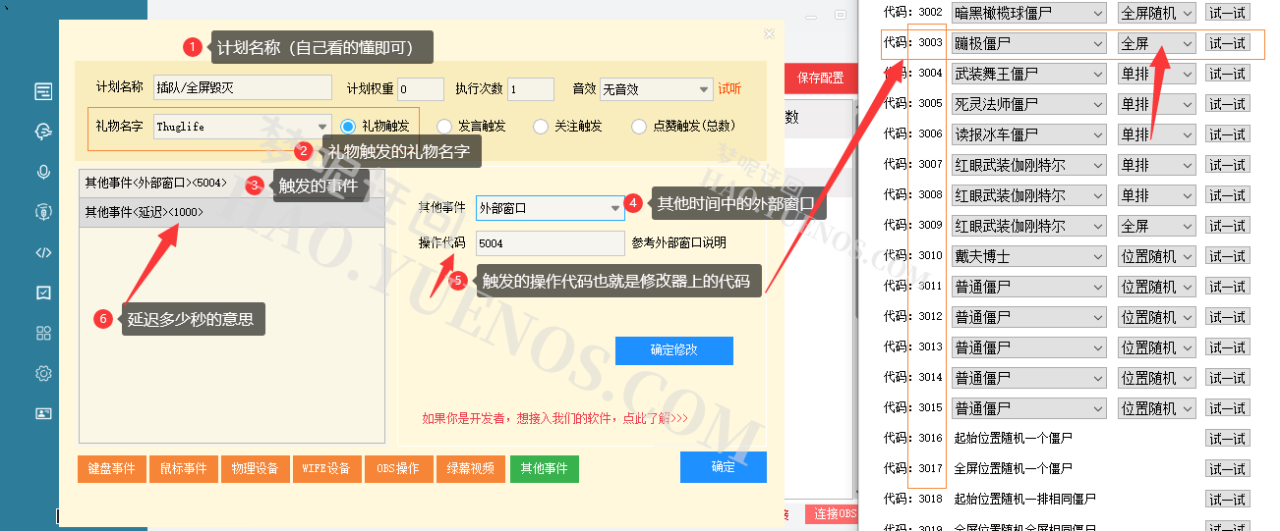The width and height of the screenshot is (1280, 531).
Task: Click the text 全屏位置随机一个僵尸
Action: click(1014, 469)
